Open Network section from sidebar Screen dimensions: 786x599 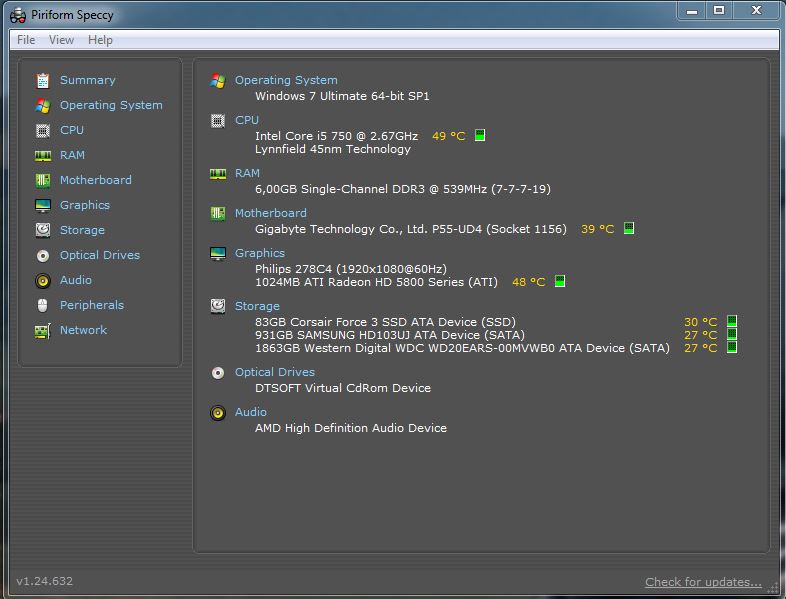(83, 330)
